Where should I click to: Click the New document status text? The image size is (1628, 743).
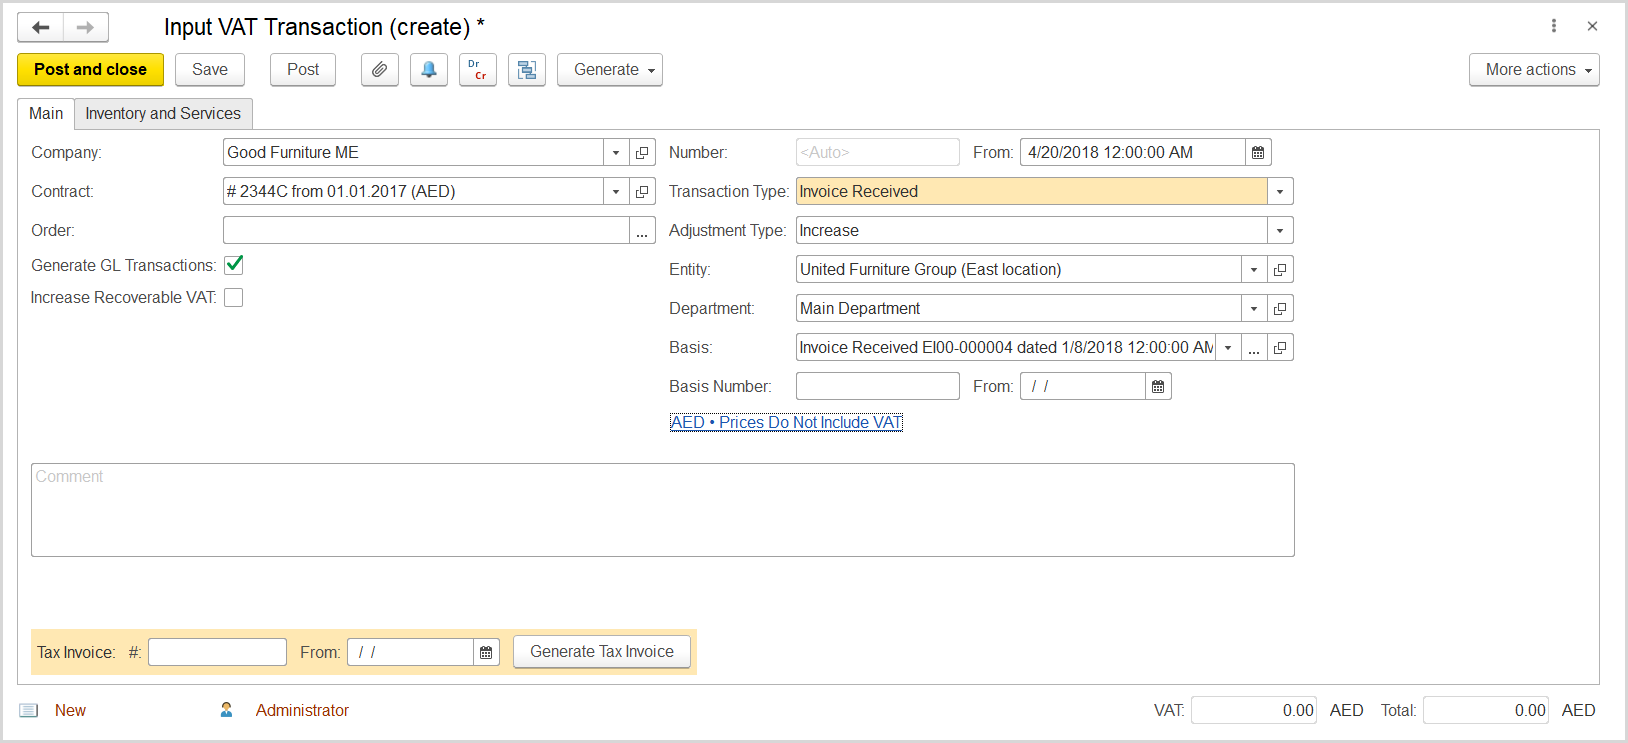pyautogui.click(x=70, y=711)
